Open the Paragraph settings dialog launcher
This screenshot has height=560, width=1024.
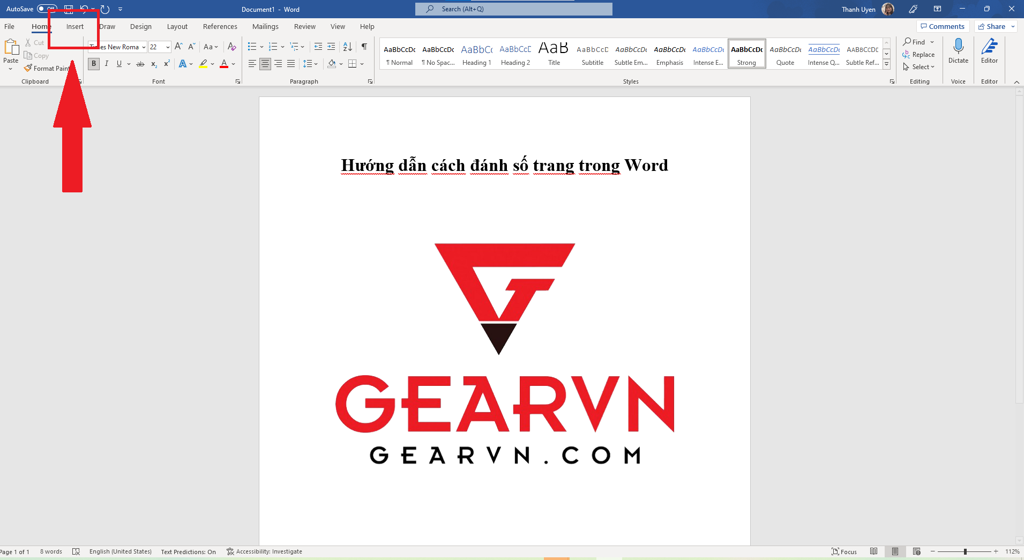[370, 82]
